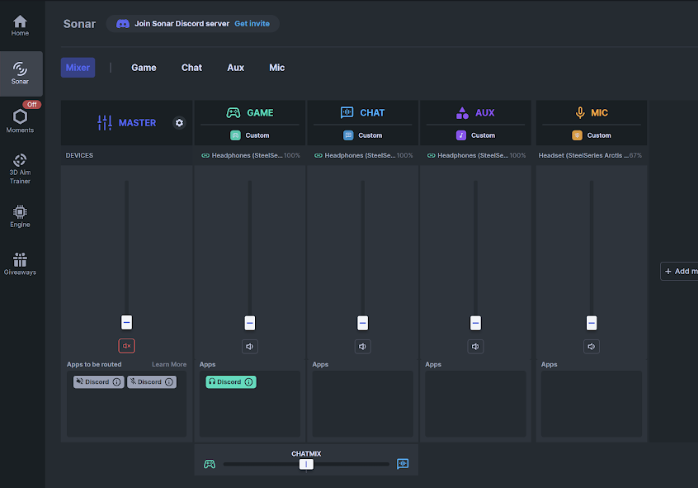Click the Chat header icon
The width and height of the screenshot is (698, 488).
[347, 113]
